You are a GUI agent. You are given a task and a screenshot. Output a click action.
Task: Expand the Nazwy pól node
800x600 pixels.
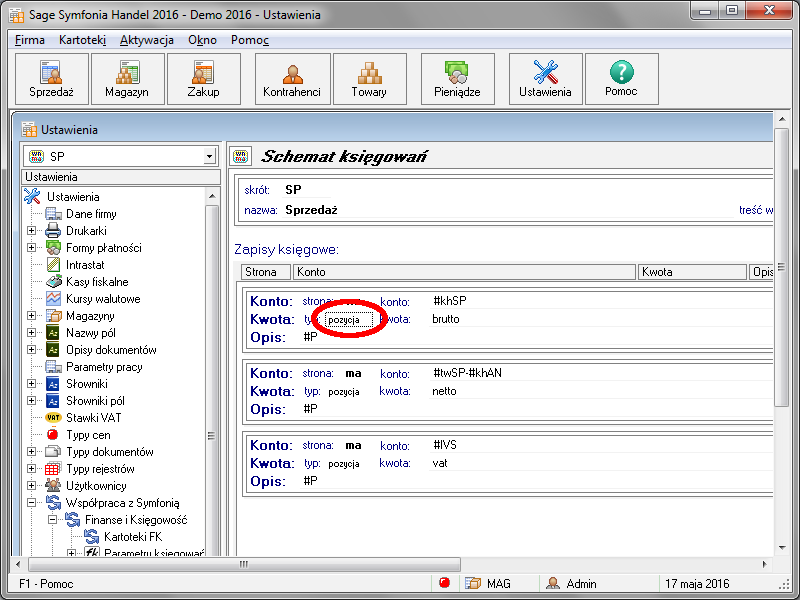[32, 333]
